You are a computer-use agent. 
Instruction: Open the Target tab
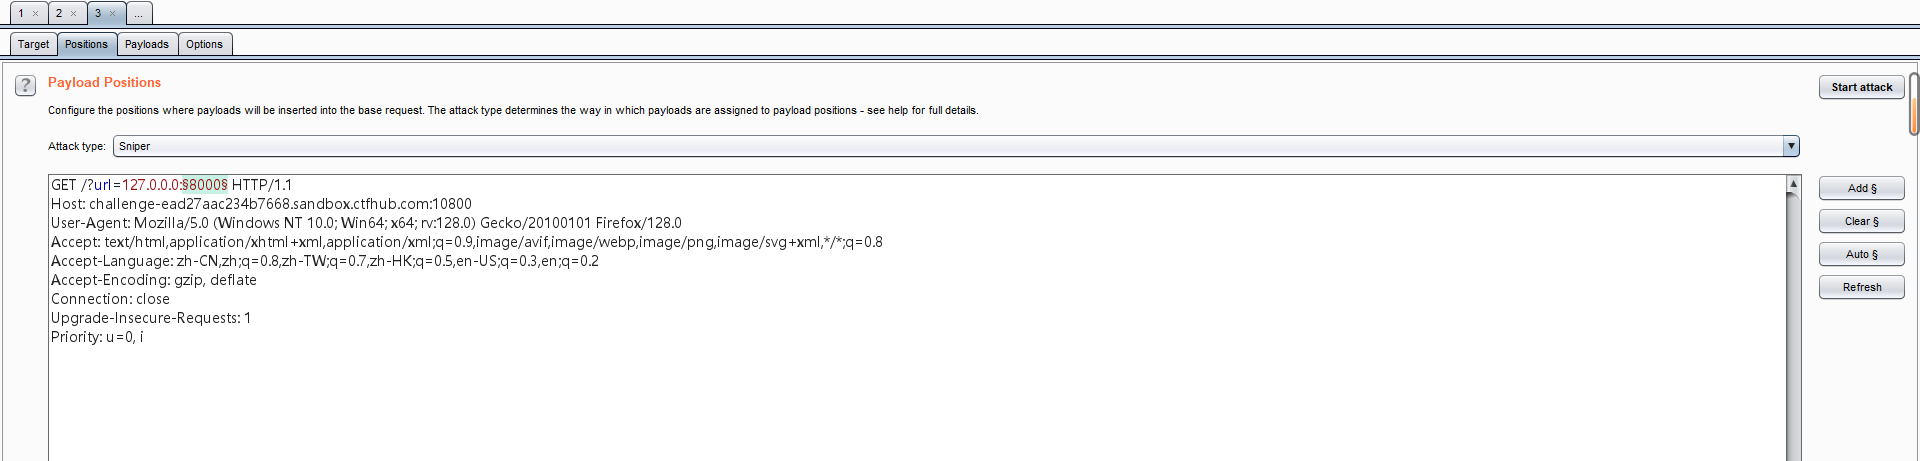33,44
